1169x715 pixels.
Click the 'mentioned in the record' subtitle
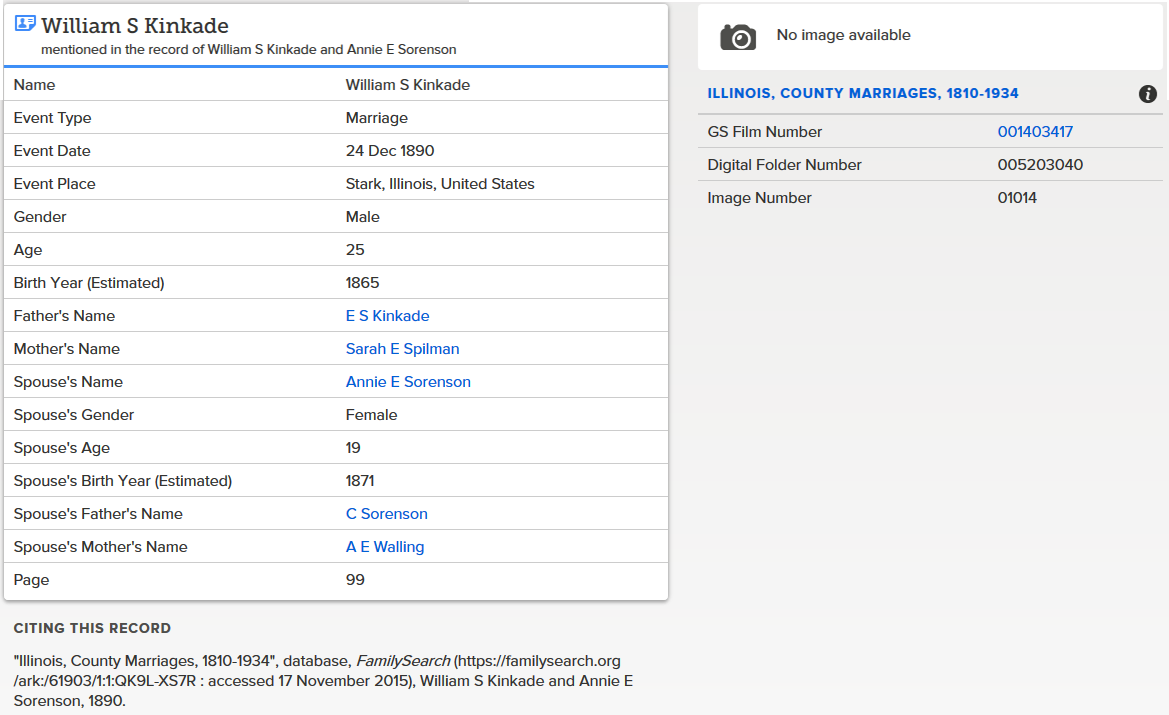coord(248,49)
